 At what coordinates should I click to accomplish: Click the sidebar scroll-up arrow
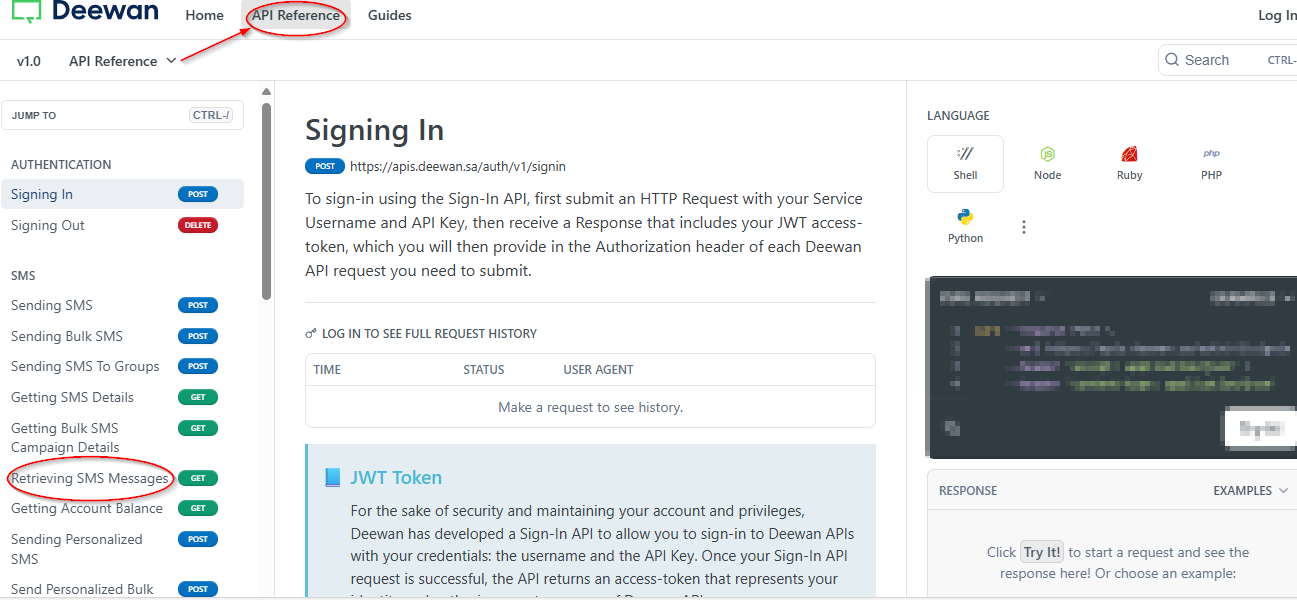click(x=266, y=92)
